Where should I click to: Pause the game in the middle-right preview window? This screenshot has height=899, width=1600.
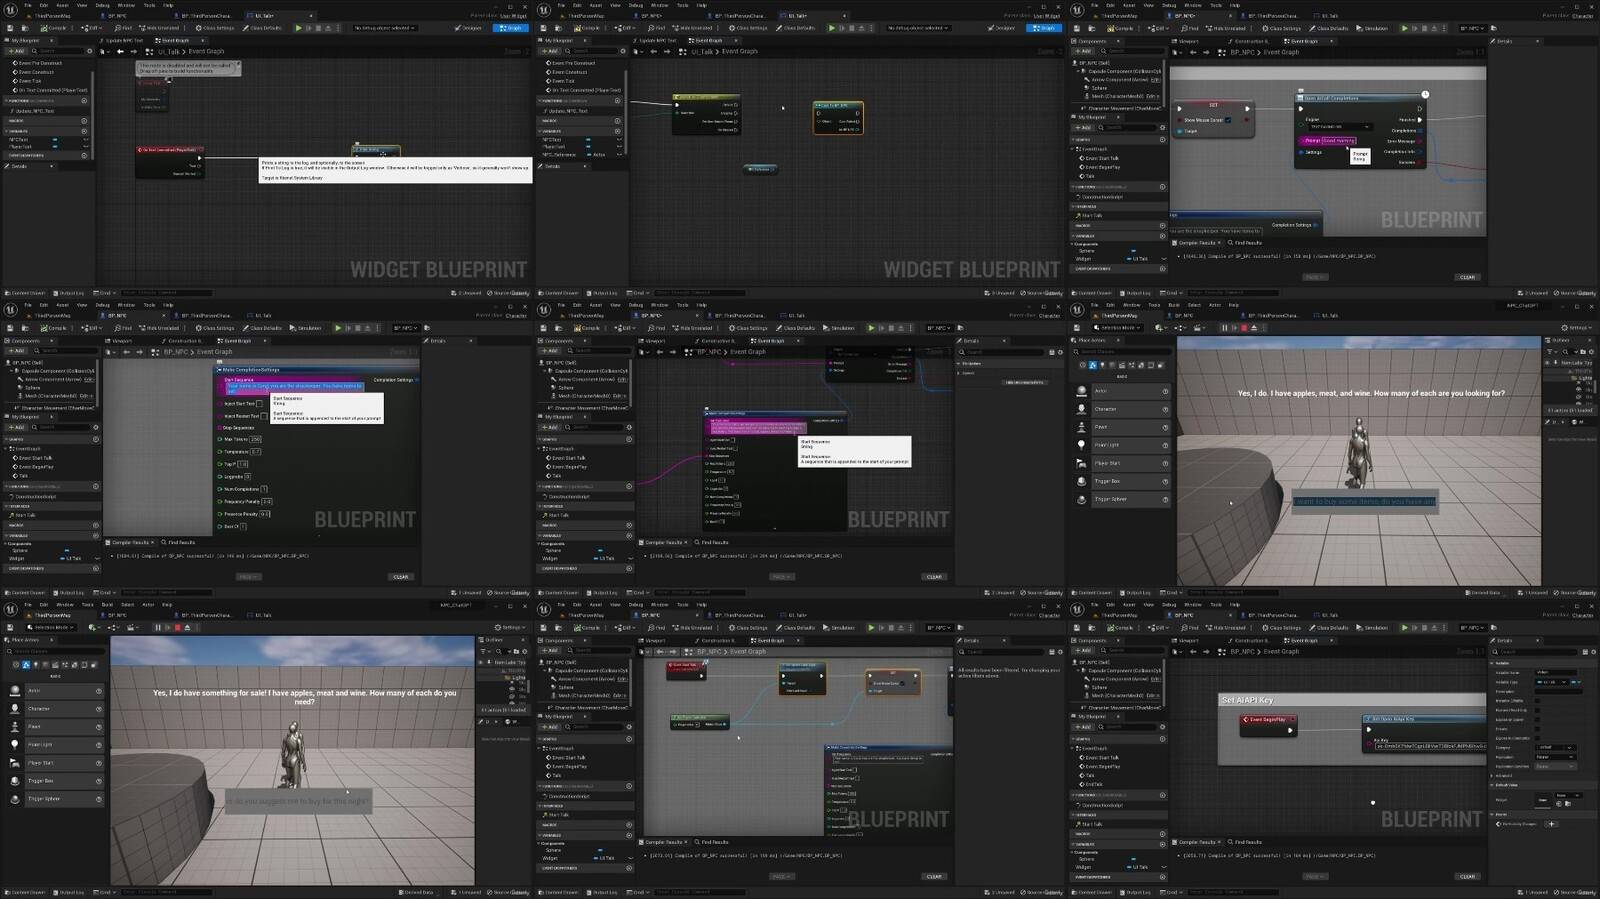click(1224, 328)
